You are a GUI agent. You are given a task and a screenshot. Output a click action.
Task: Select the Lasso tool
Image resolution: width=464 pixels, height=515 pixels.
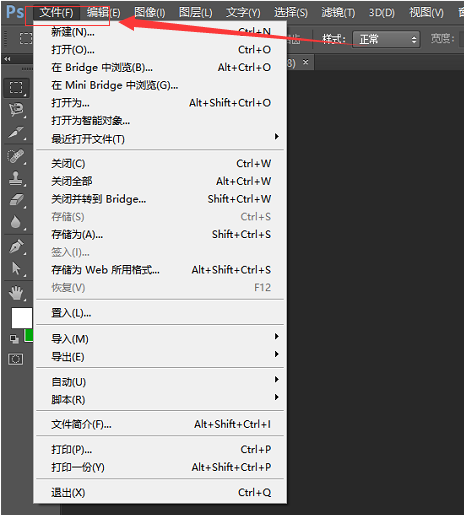point(16,109)
